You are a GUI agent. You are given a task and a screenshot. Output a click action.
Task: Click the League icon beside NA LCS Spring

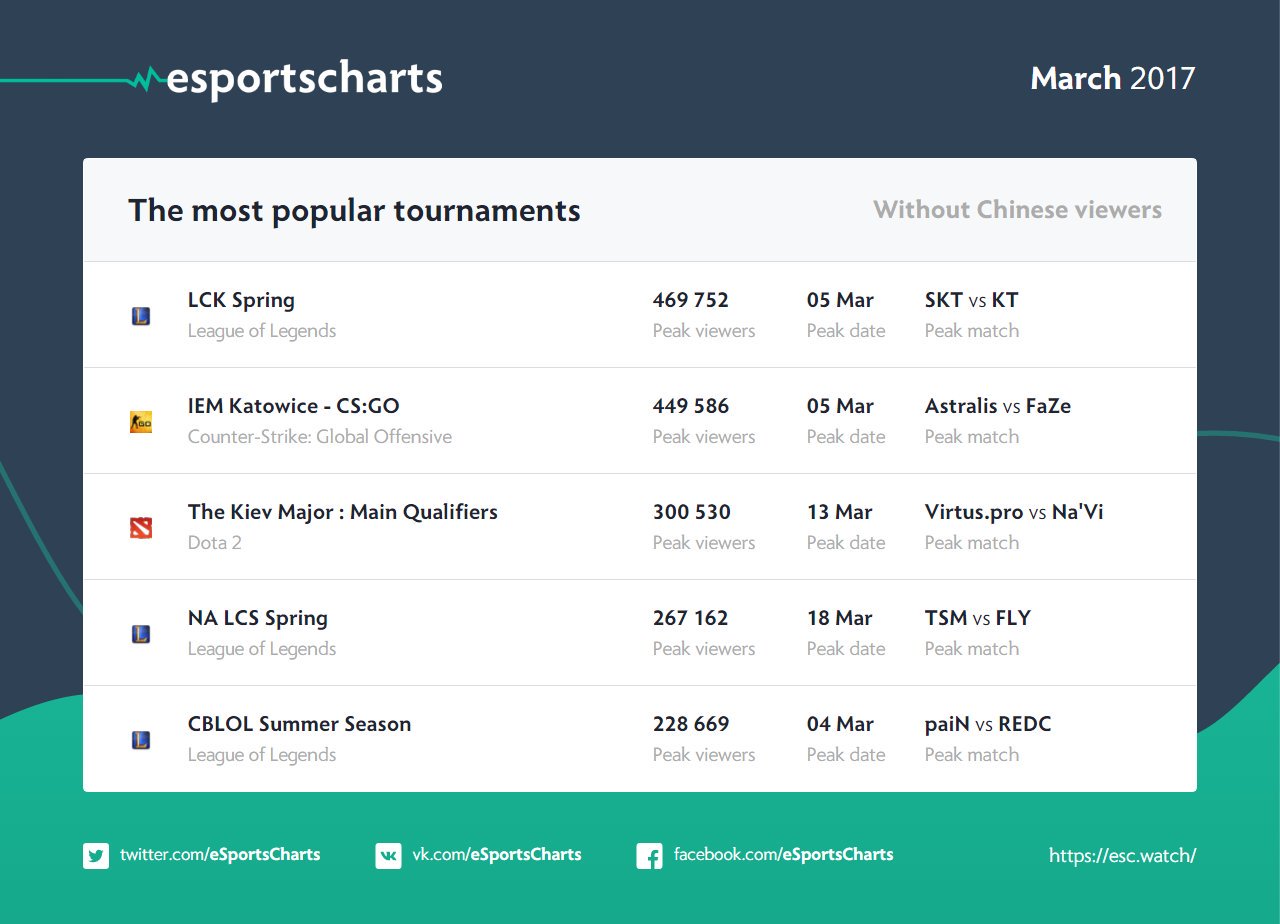coord(141,634)
